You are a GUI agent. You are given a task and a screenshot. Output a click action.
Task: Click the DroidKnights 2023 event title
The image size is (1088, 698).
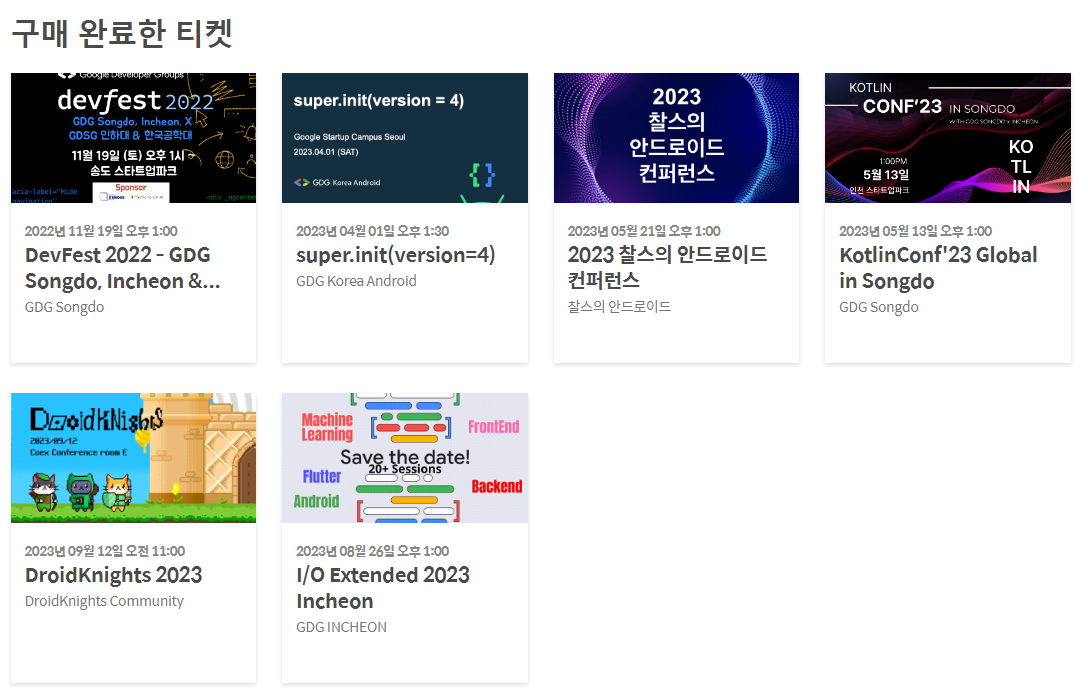click(114, 575)
